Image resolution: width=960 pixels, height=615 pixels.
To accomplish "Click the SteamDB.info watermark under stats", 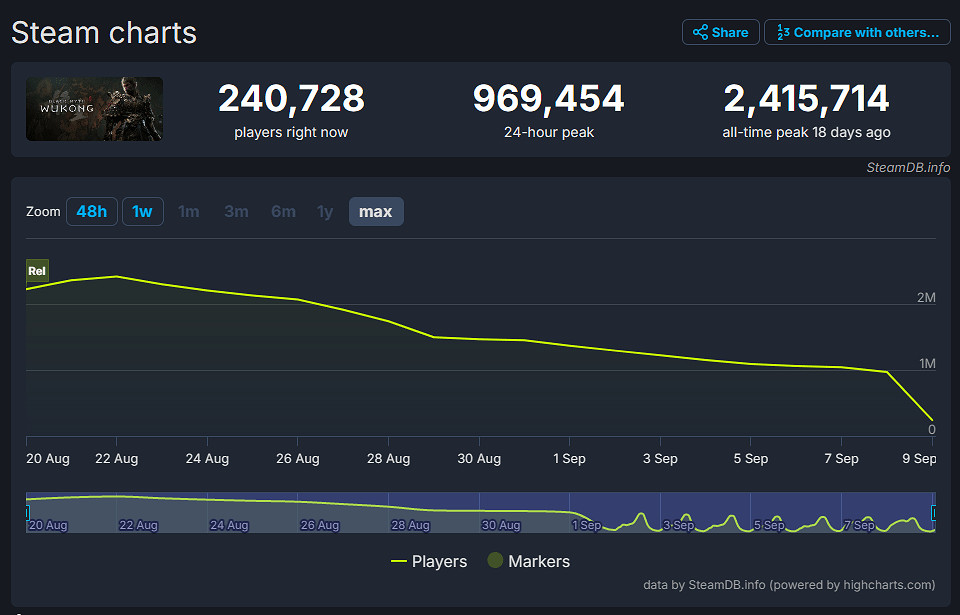I will [x=907, y=167].
